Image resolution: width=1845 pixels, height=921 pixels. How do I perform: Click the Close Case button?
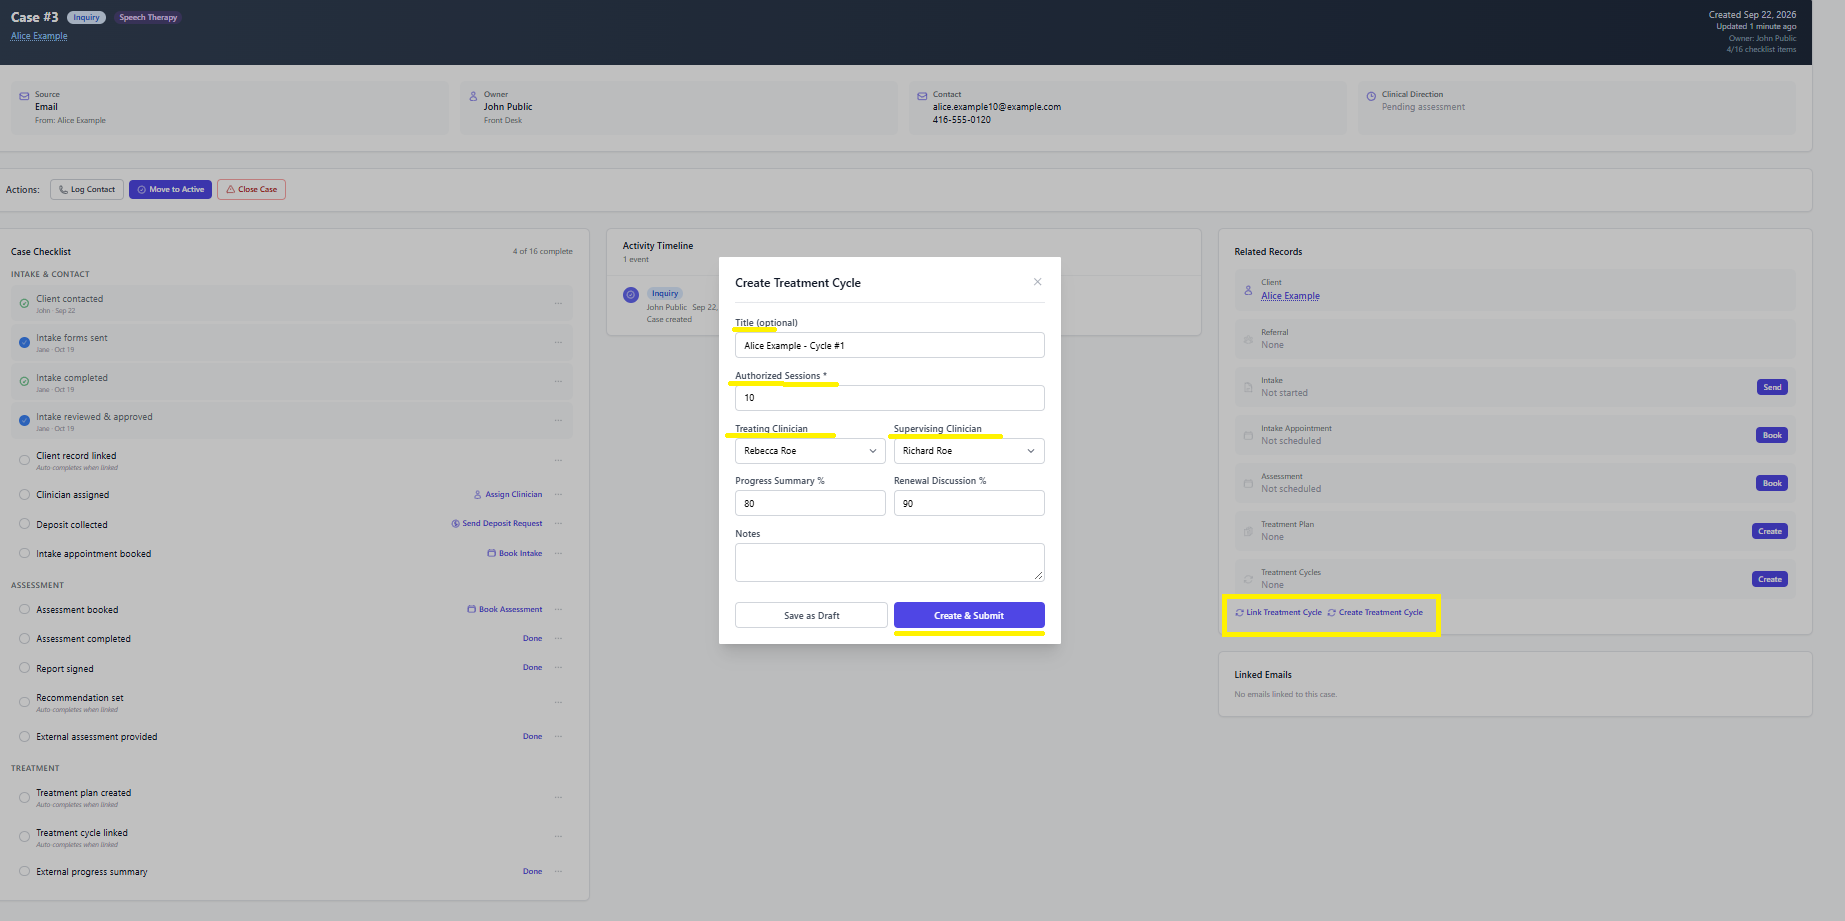[x=251, y=189]
